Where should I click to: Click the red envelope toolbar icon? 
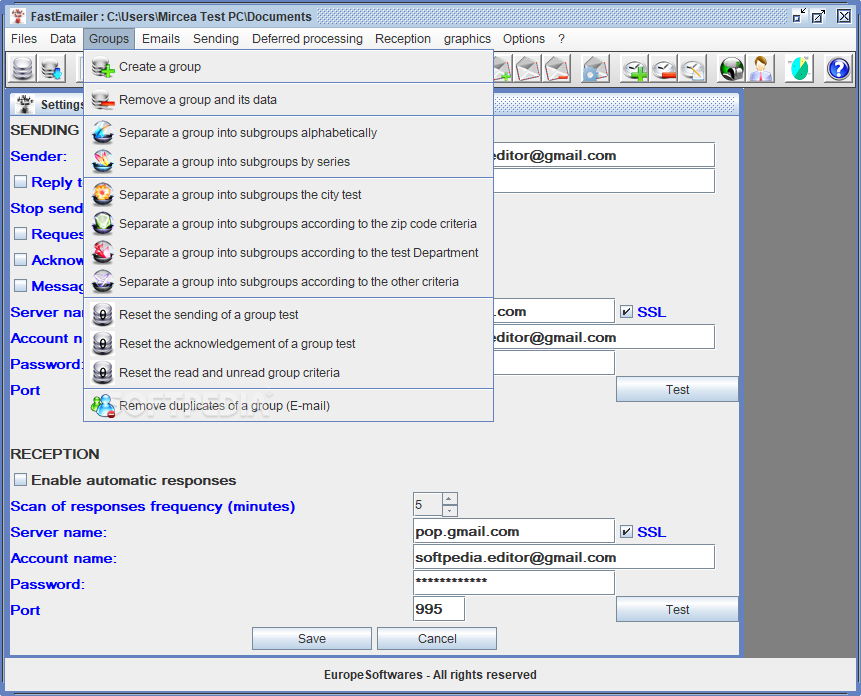528,69
